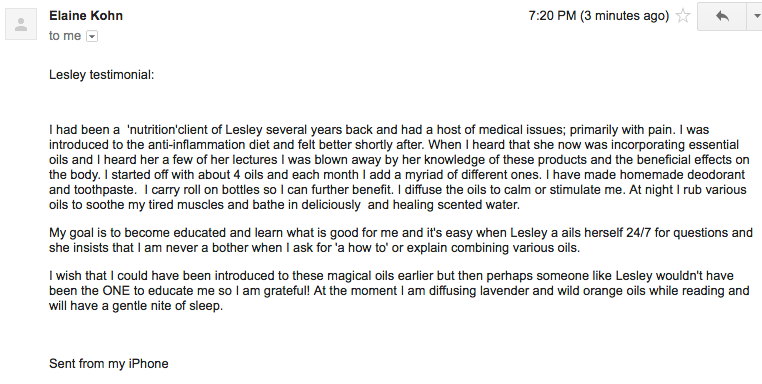Click "Sent from my iPhone" signature
762x384 pixels.
[x=109, y=364]
